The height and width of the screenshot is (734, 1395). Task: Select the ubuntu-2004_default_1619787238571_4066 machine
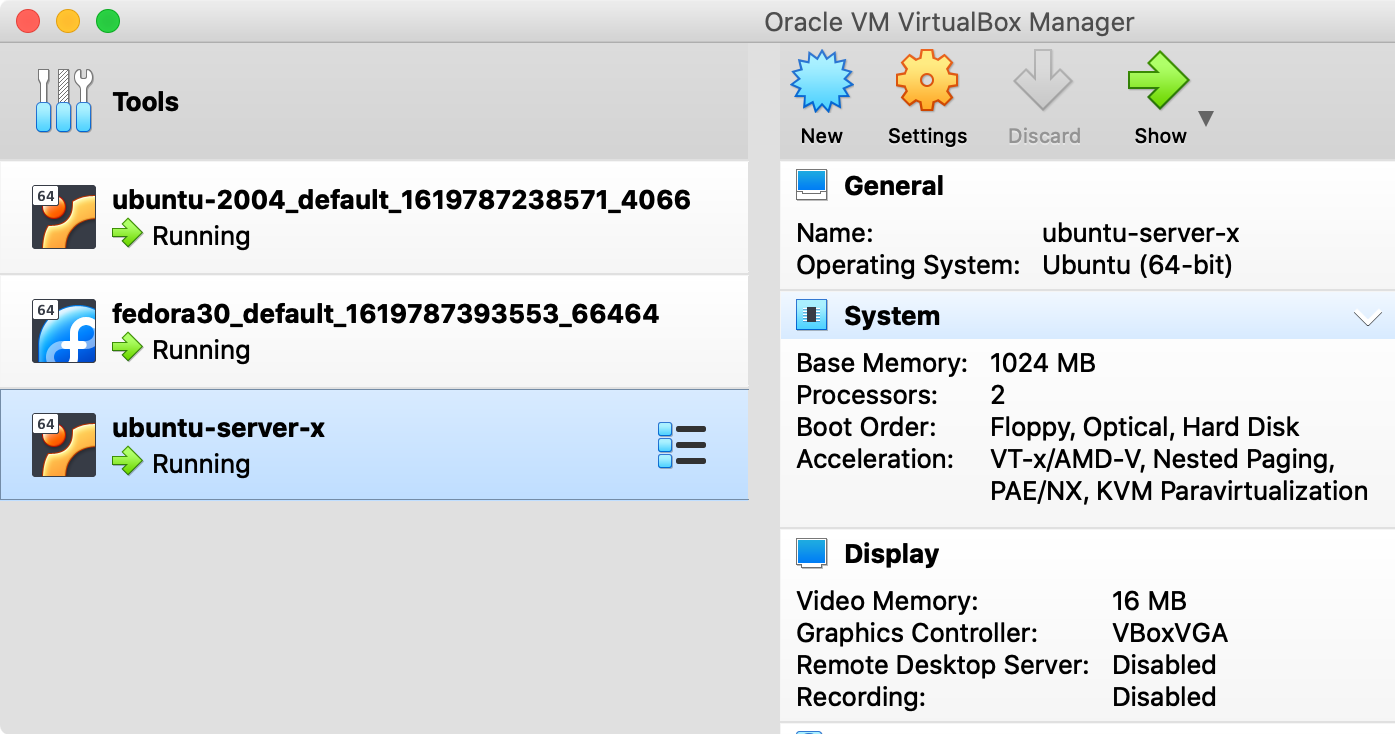[x=401, y=200]
